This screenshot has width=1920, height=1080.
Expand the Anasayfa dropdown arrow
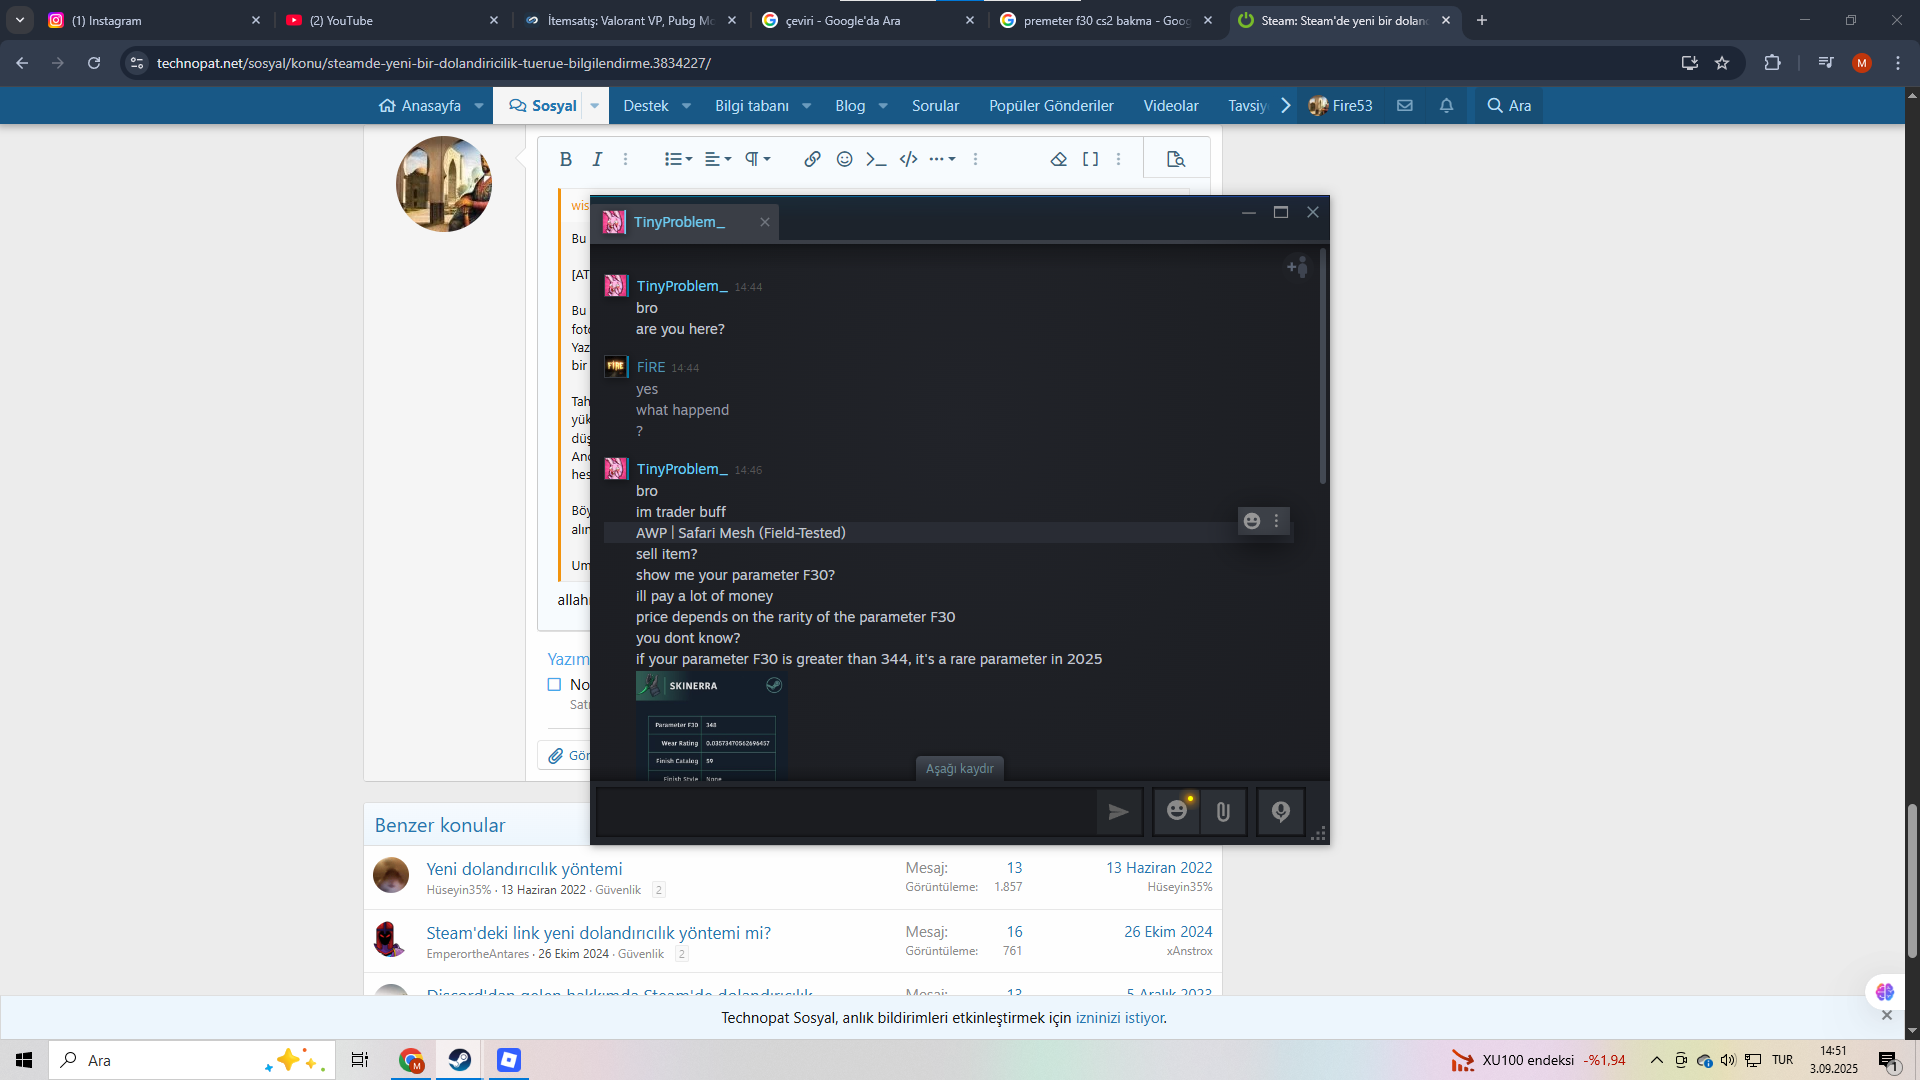coord(479,106)
